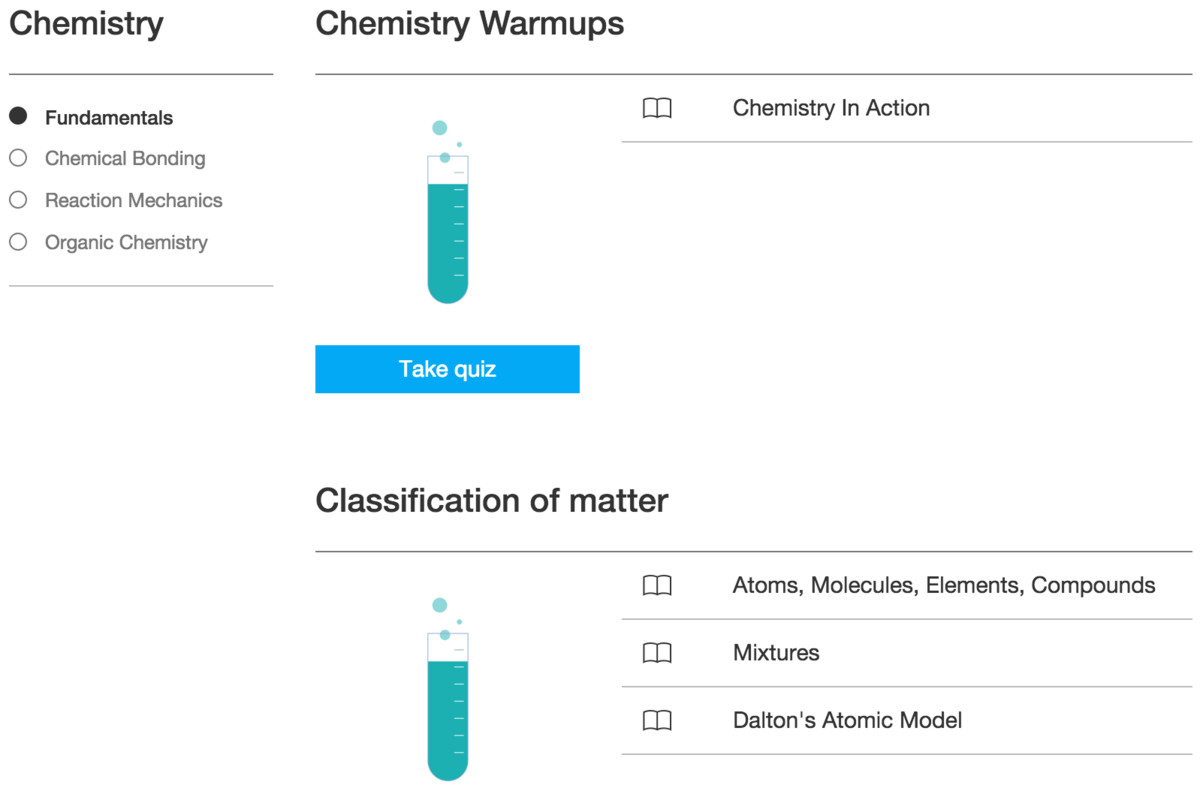Select the Fundamentals radio bullet
The image size is (1200, 797).
[18, 116]
